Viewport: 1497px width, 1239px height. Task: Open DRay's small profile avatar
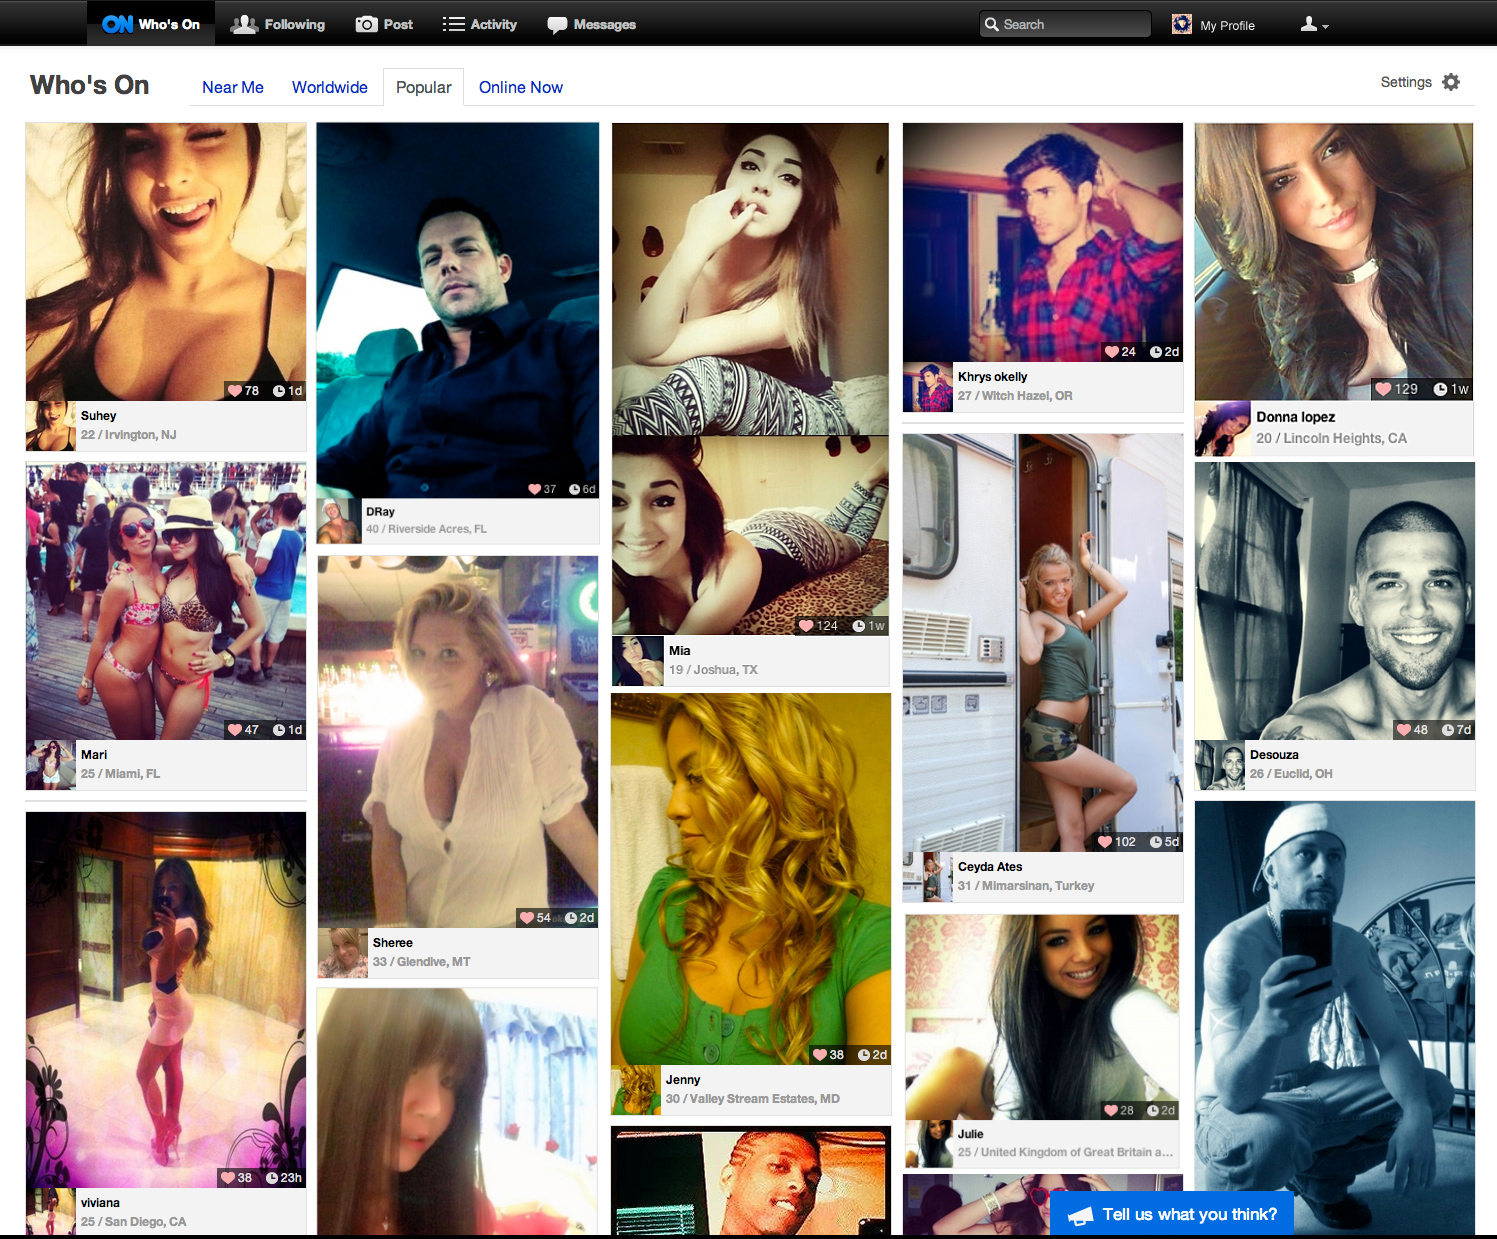click(x=339, y=521)
